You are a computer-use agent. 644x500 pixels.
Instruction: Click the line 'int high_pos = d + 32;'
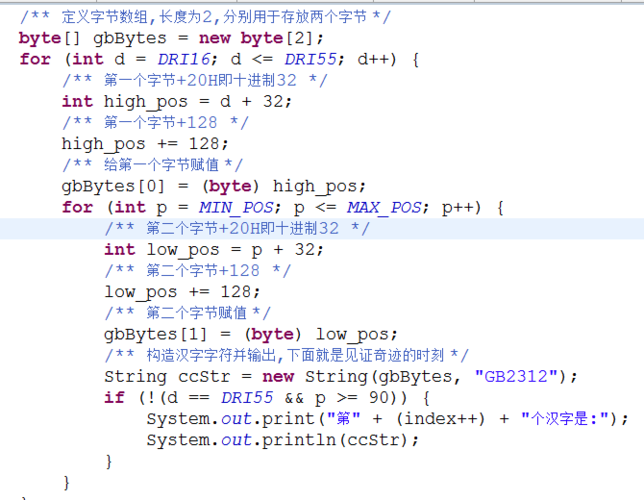click(x=177, y=102)
